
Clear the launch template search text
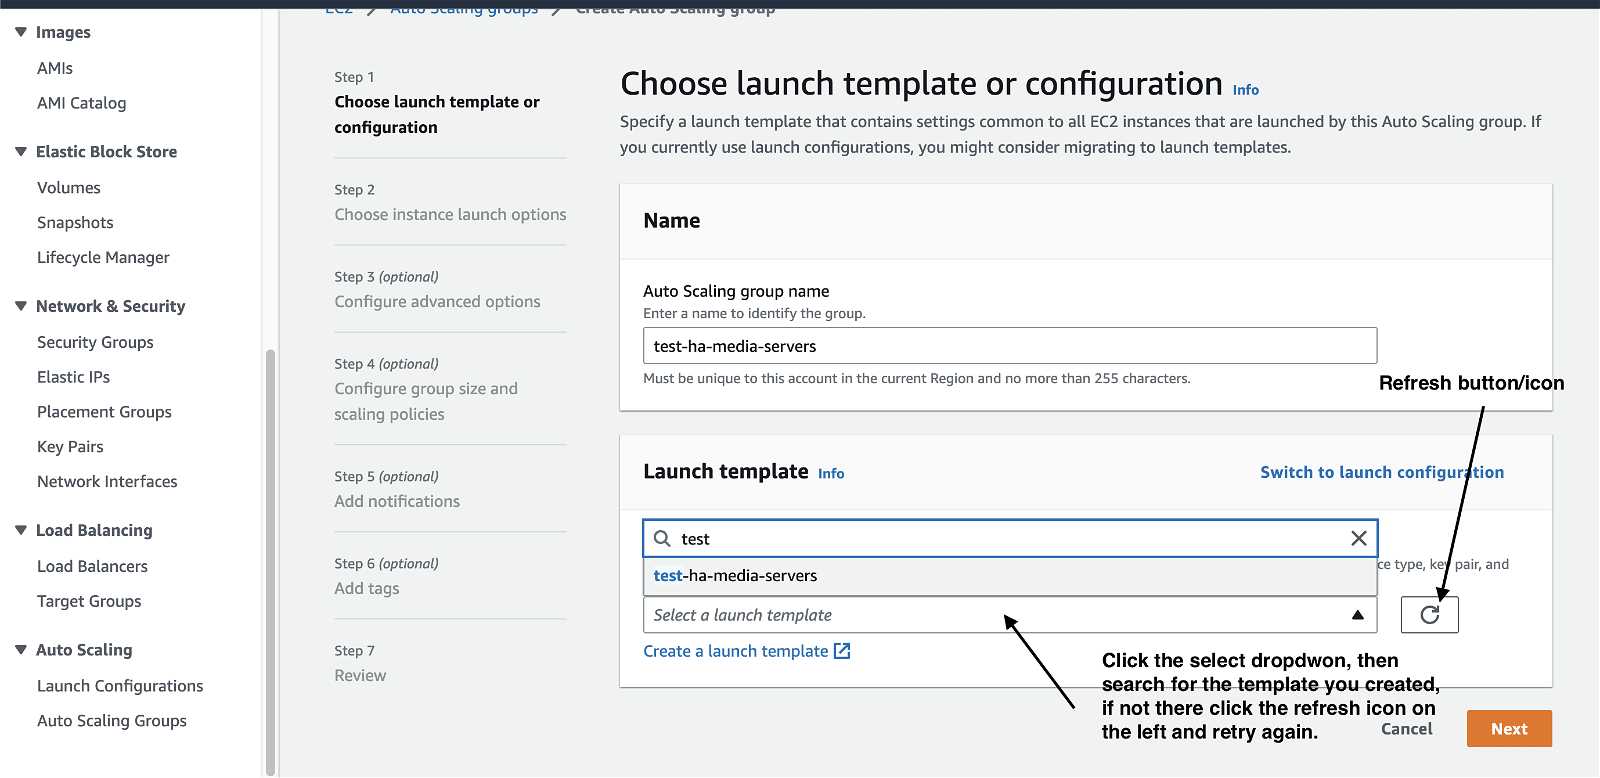(1358, 538)
